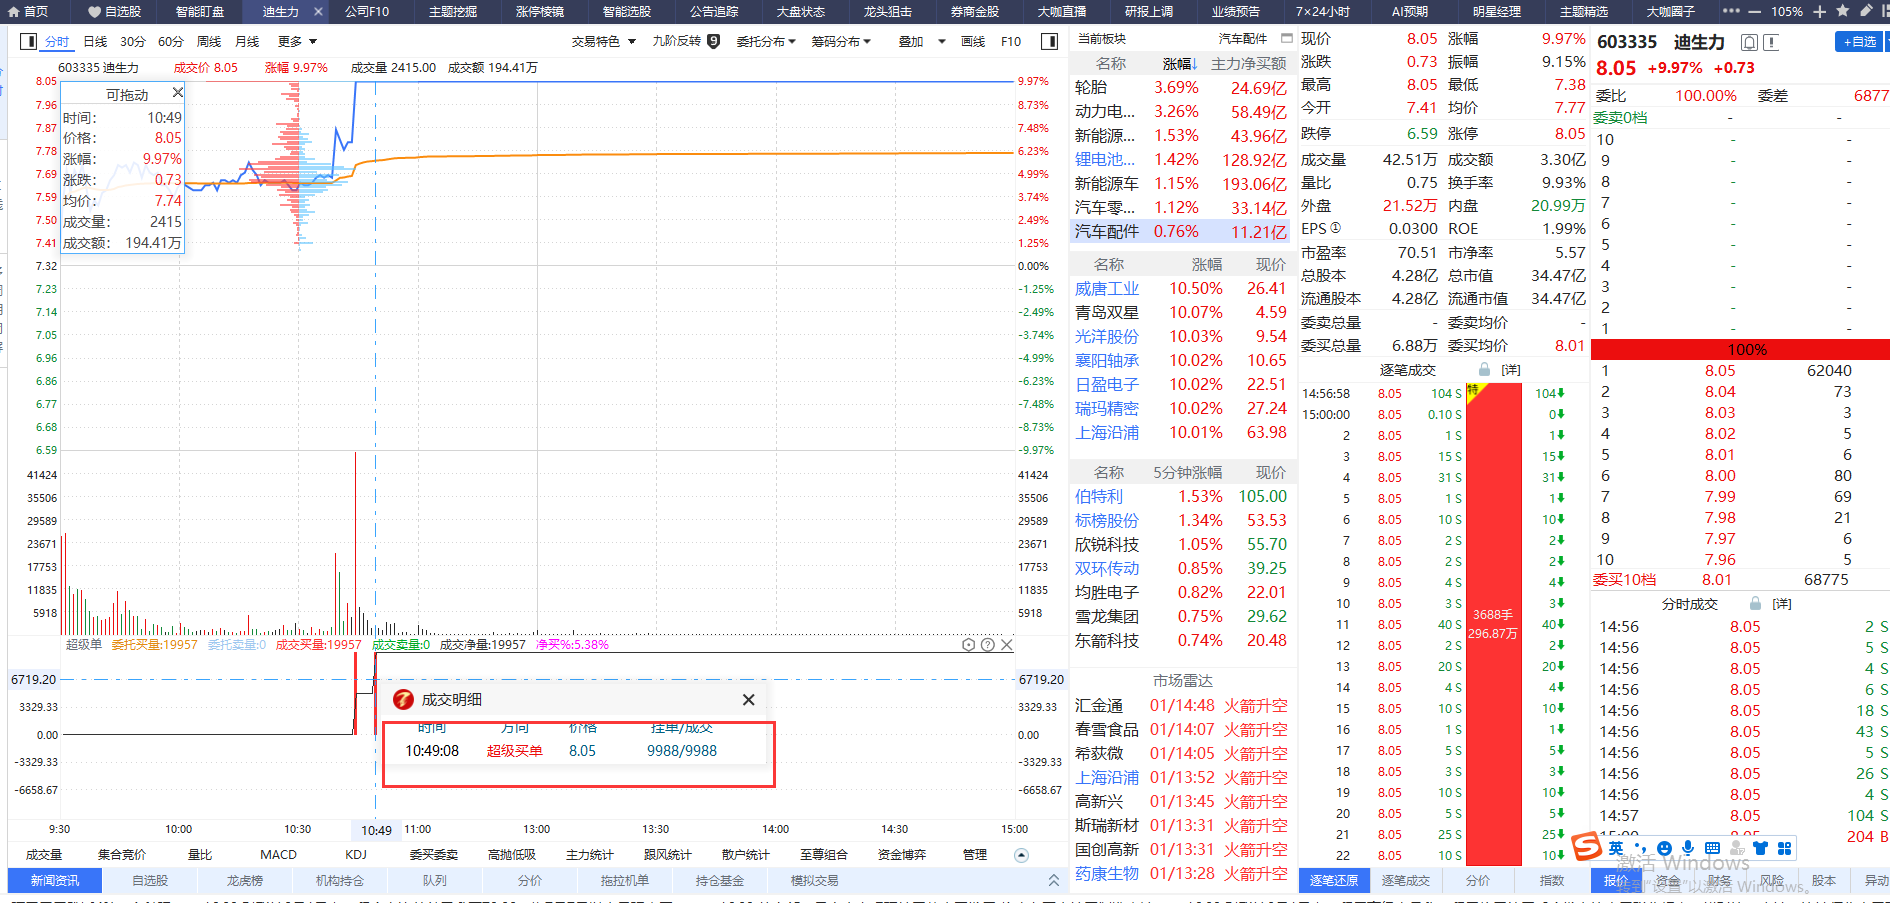Zoom in with the plus icon
The height and width of the screenshot is (903, 1890).
tap(1819, 12)
